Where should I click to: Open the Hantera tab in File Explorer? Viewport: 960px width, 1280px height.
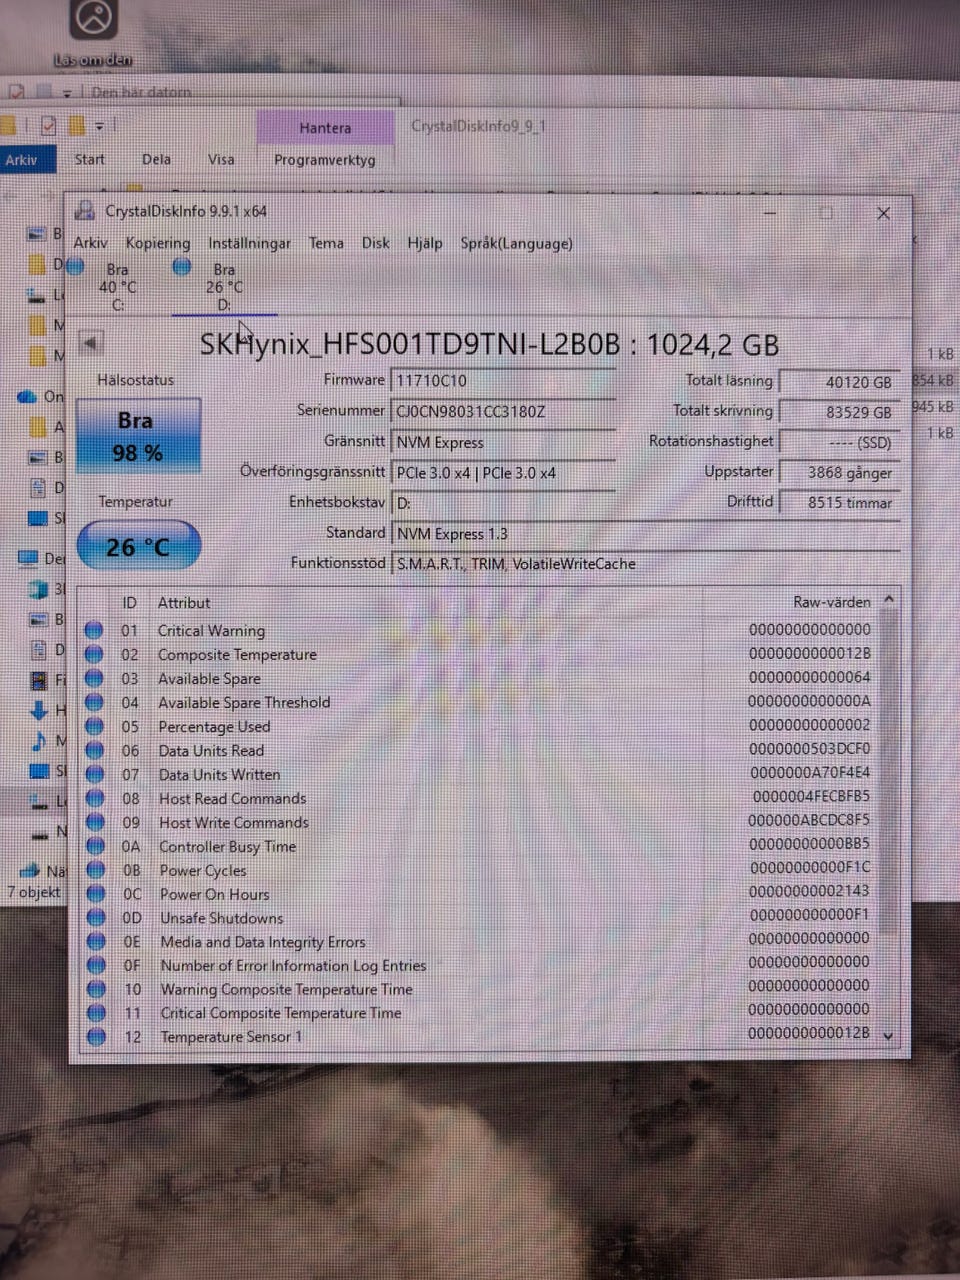pos(325,128)
